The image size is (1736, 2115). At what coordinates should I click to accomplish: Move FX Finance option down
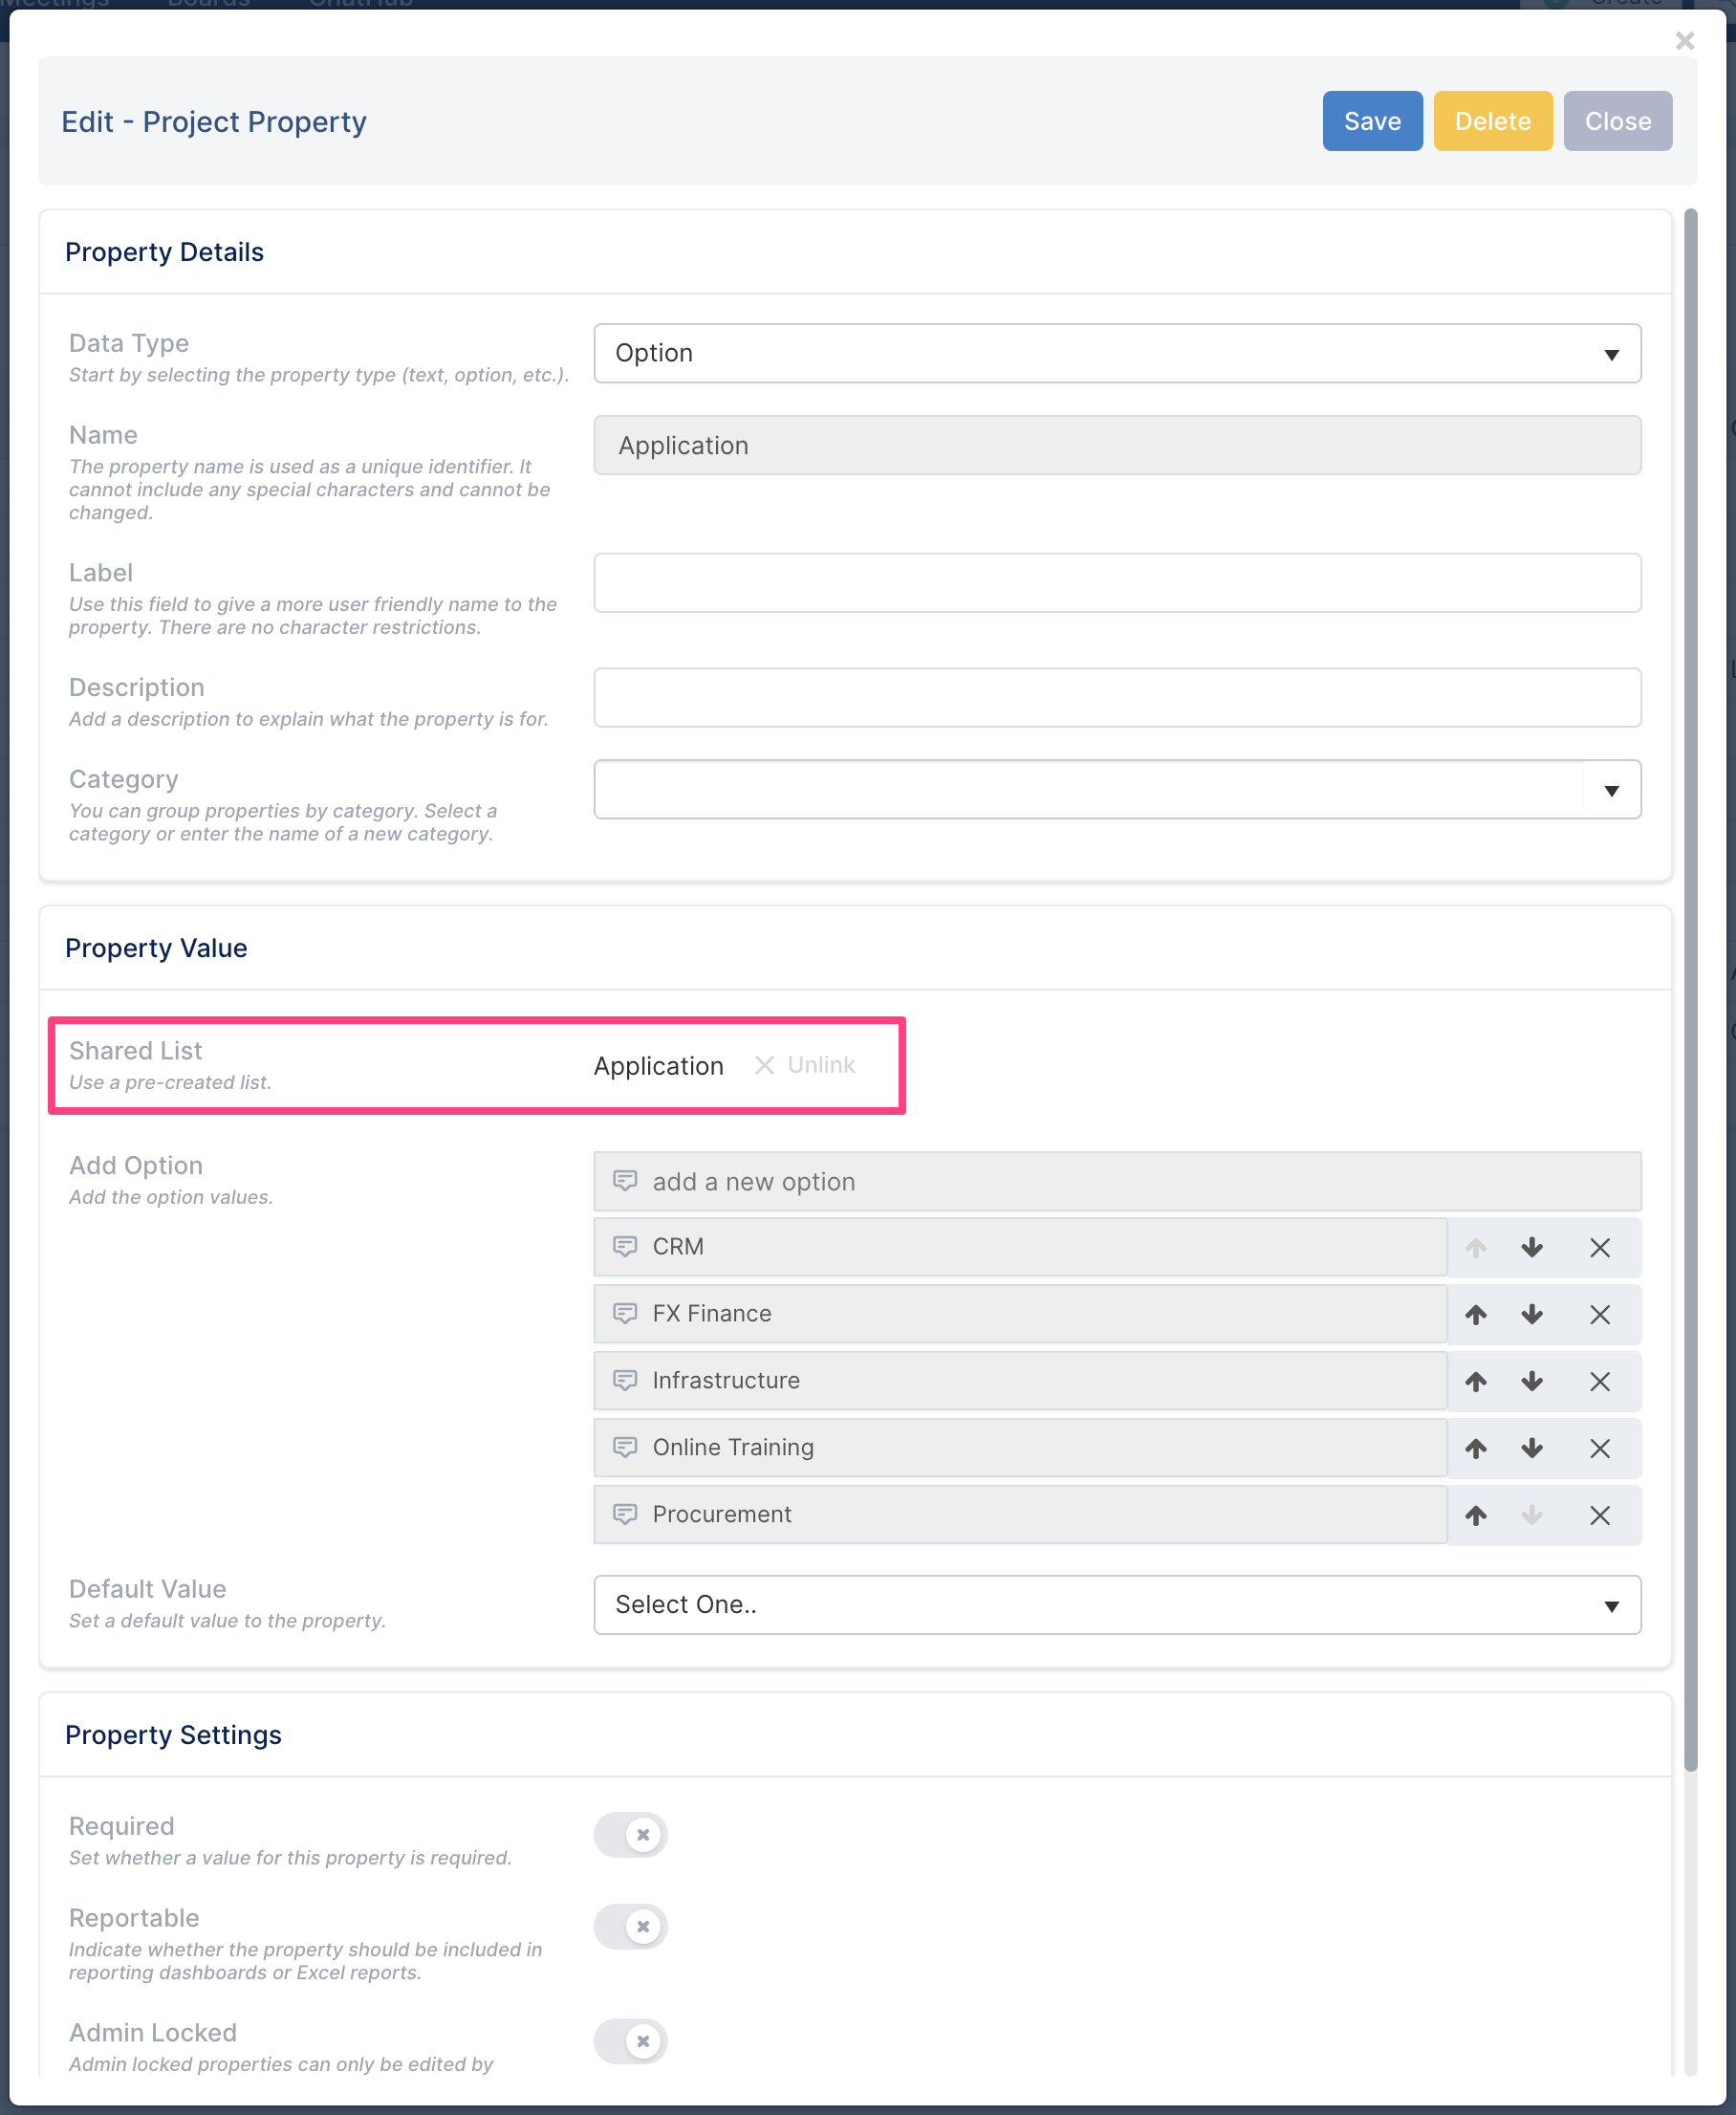click(1531, 1314)
